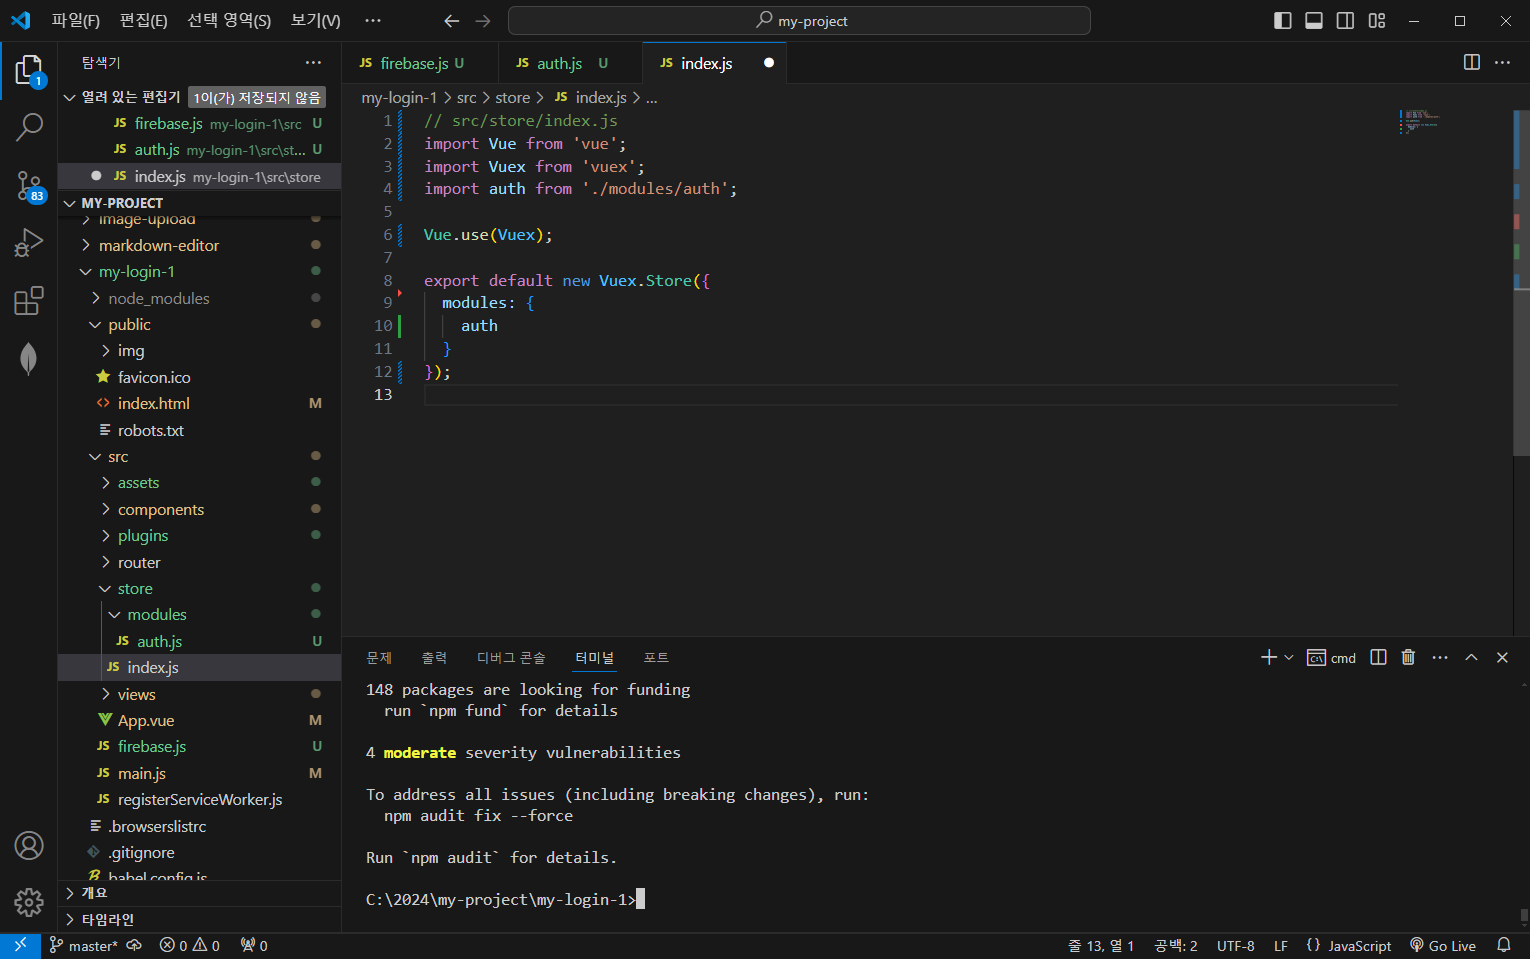The width and height of the screenshot is (1530, 959).
Task: Switch to the auth.js editor tab
Action: click(570, 63)
